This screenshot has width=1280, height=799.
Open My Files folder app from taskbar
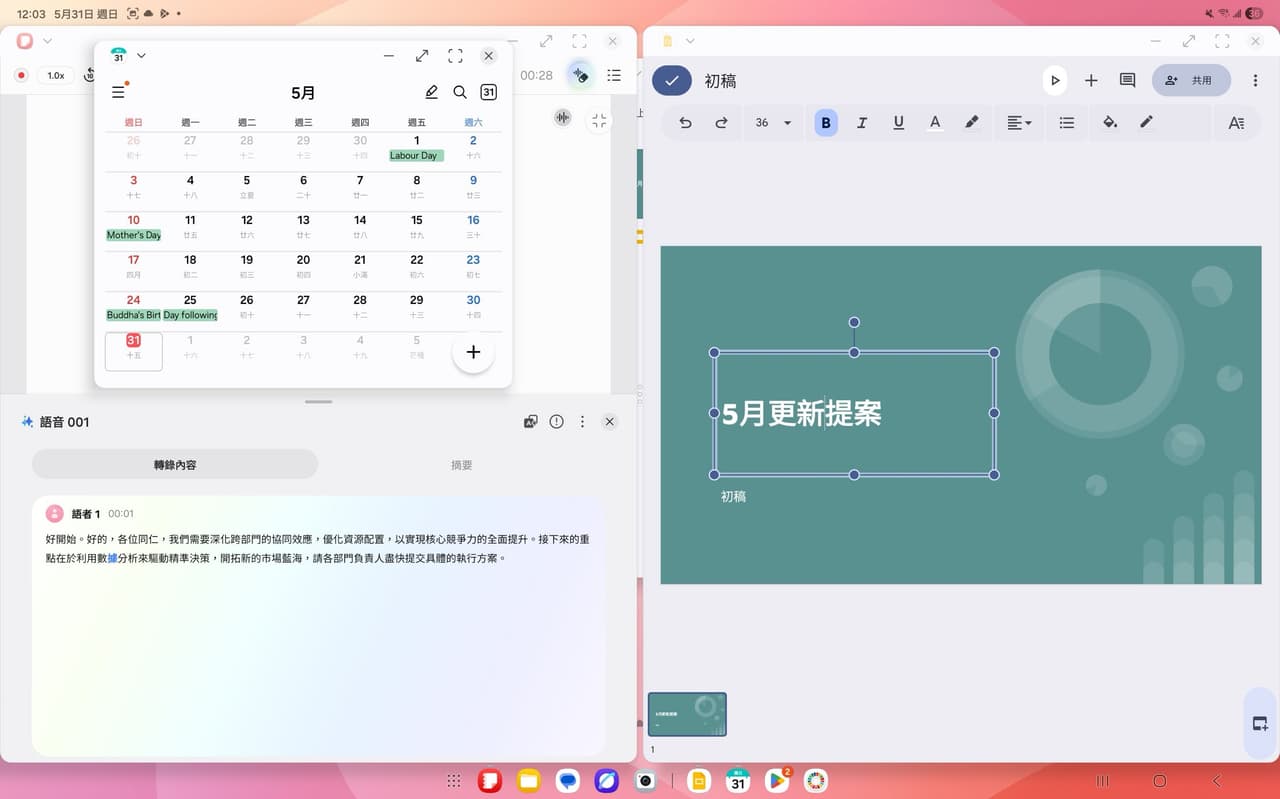pos(529,781)
